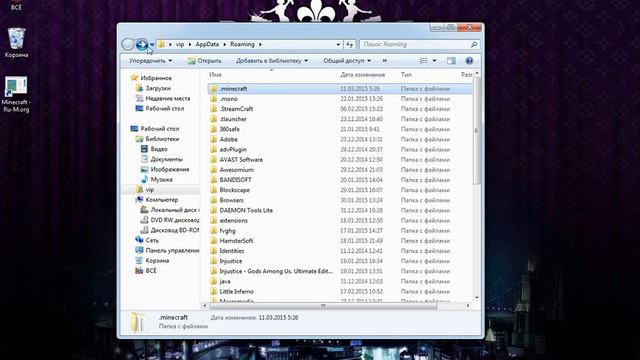The width and height of the screenshot is (640, 360).
Task: Click the Forward navigation arrow button
Action: (142, 44)
